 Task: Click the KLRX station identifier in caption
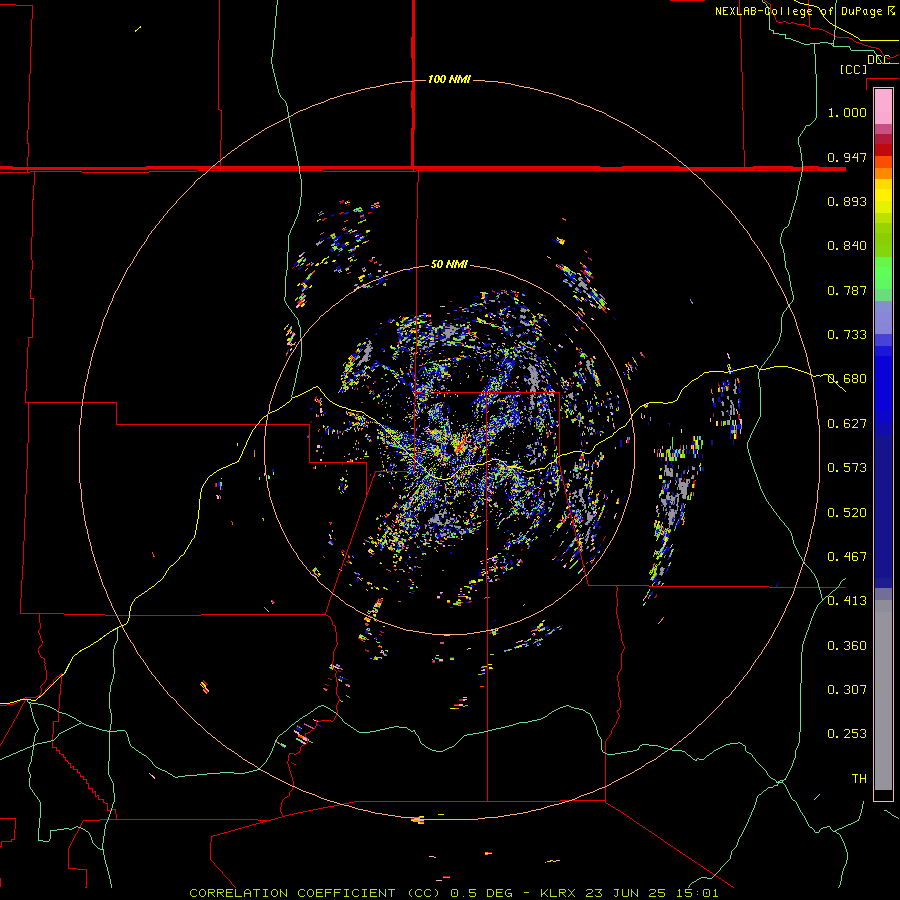[x=559, y=893]
